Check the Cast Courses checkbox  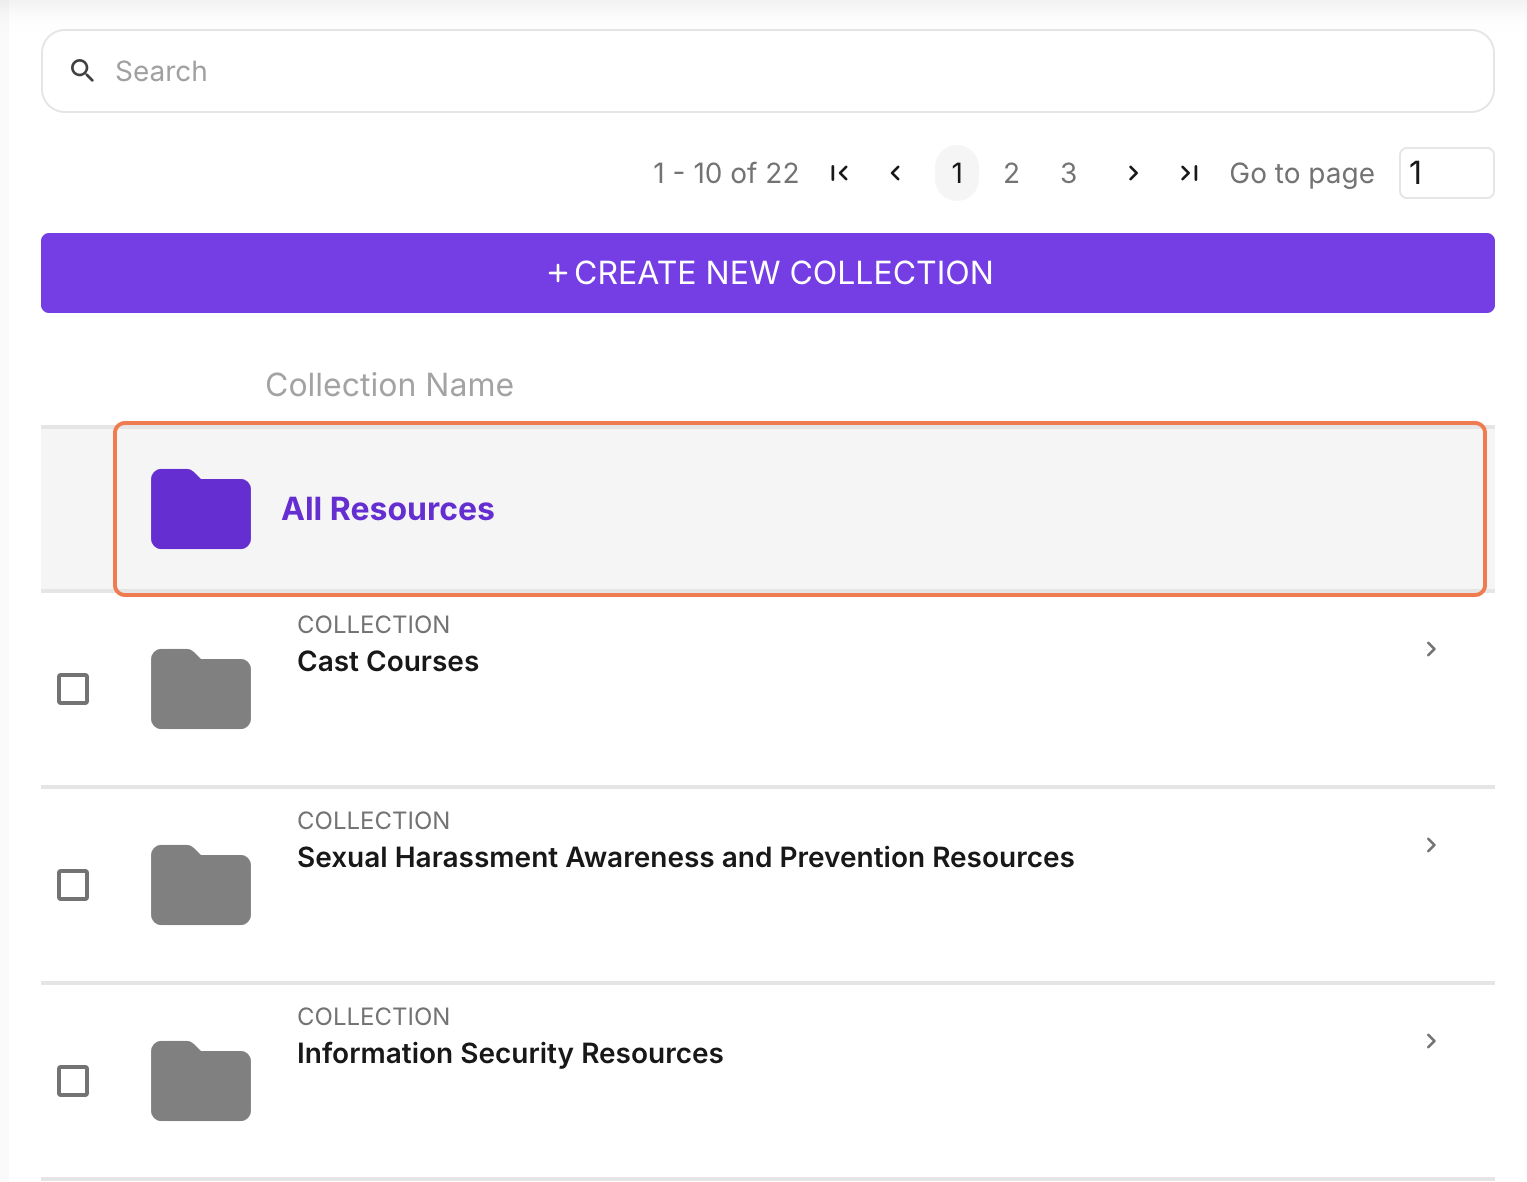tap(73, 689)
